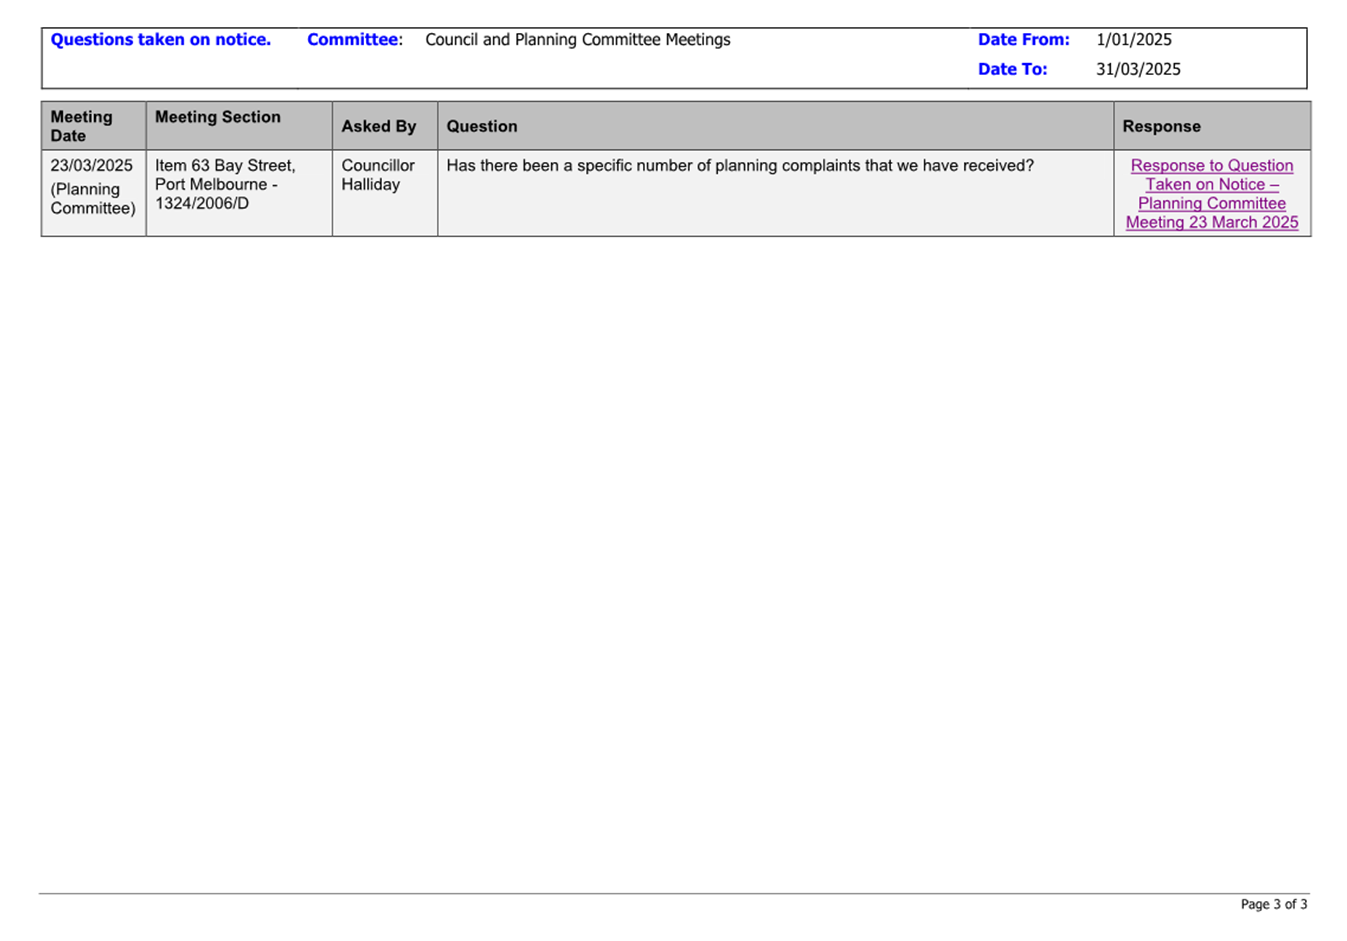
Task: Click the '(Planning Committee)' text in the date cell
Action: click(x=92, y=199)
